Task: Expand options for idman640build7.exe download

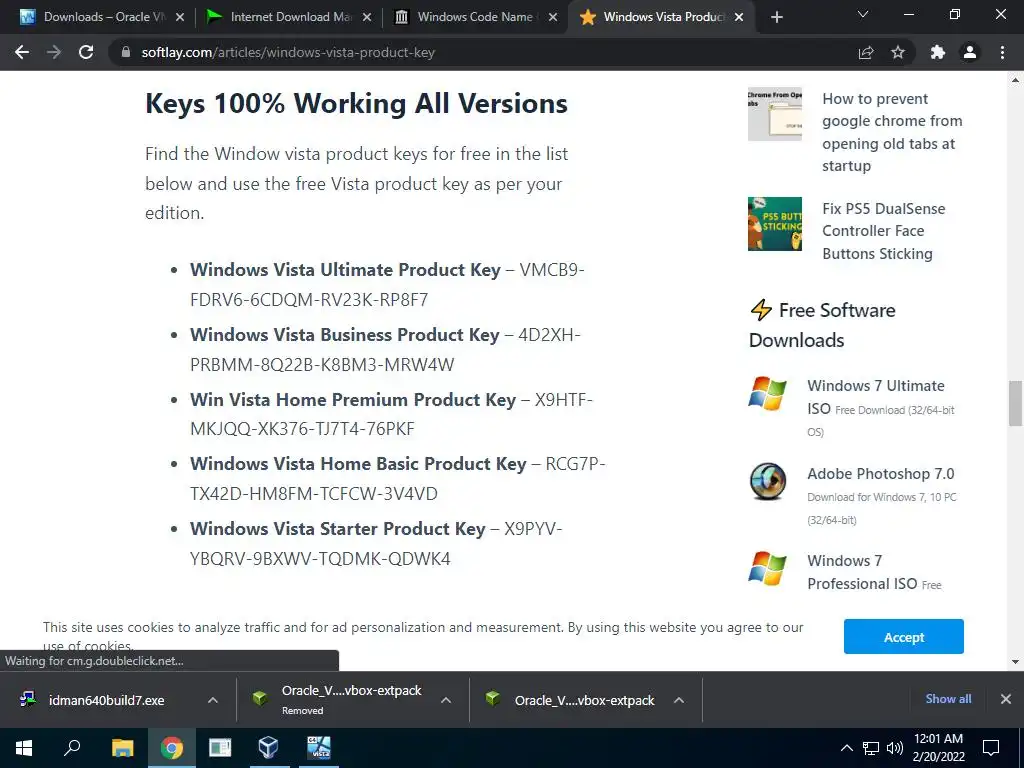Action: pos(213,700)
